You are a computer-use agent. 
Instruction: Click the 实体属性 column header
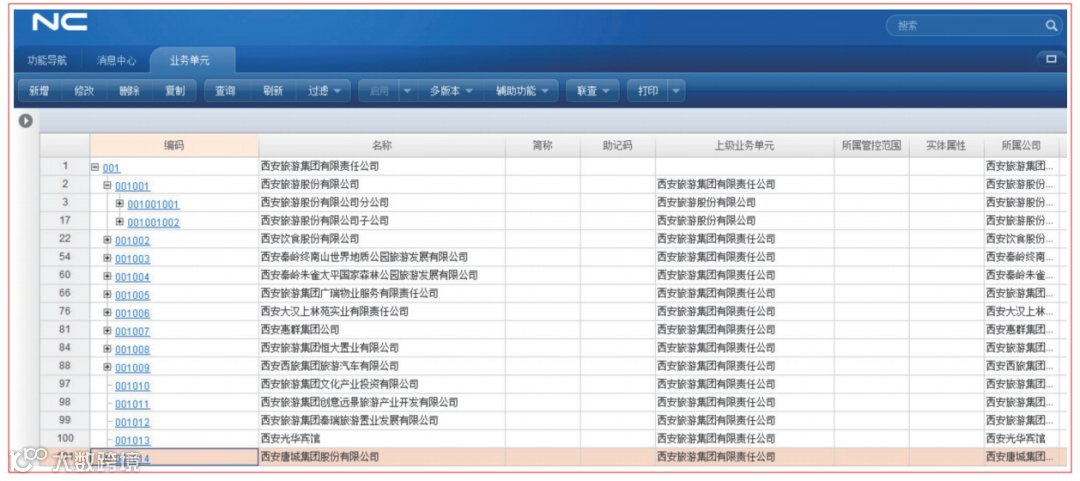[946, 146]
